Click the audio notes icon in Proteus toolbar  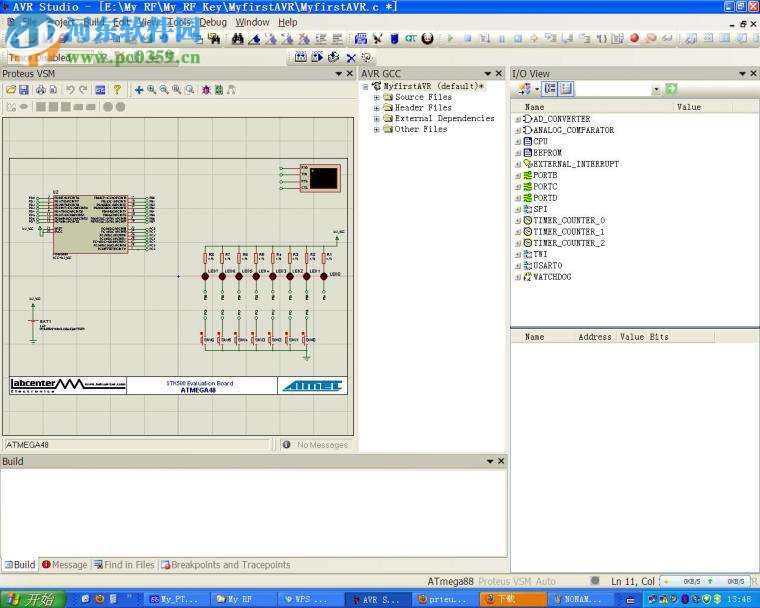[x=231, y=90]
